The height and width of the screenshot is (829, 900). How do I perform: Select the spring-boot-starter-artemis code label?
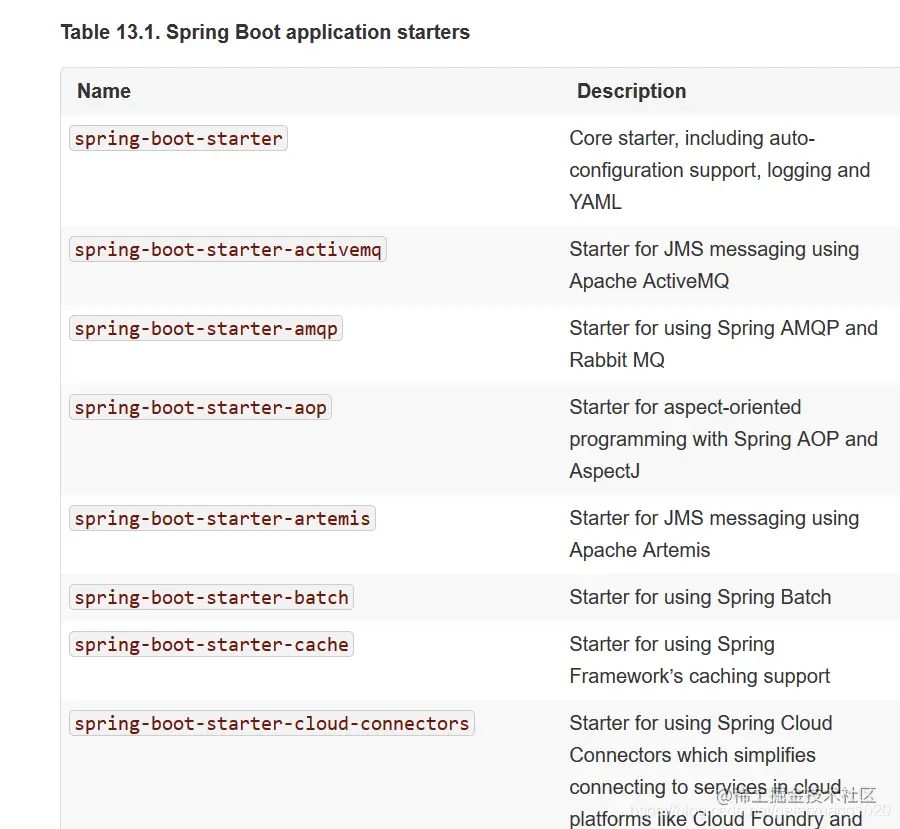tap(222, 519)
